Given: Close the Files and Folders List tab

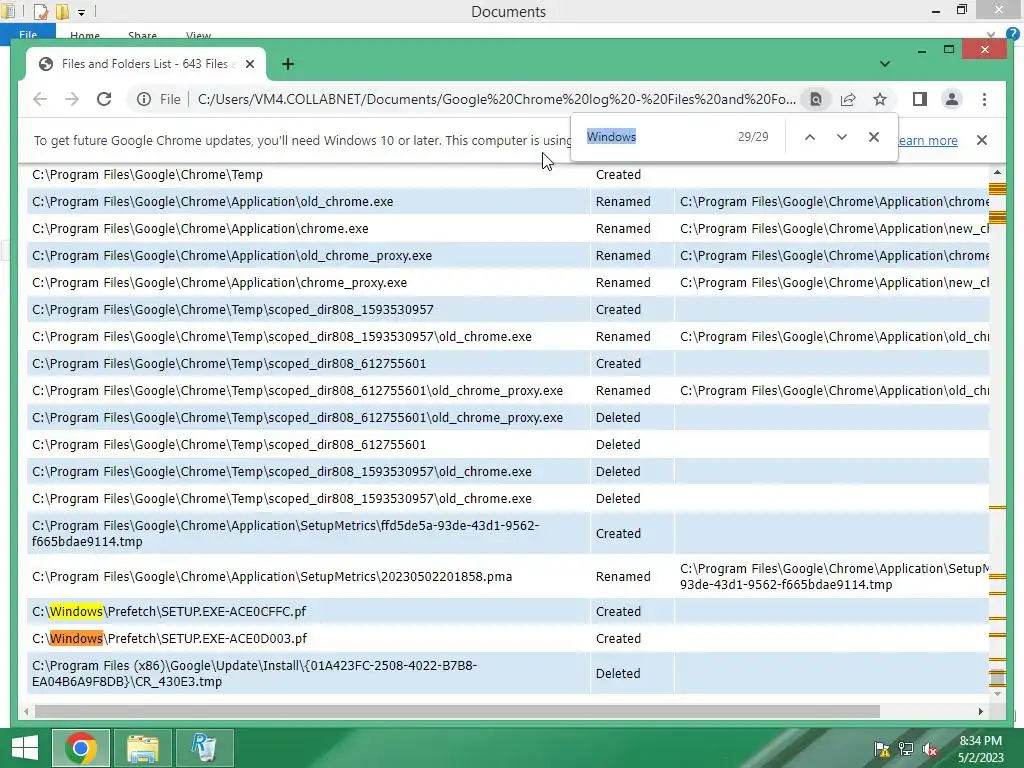Looking at the screenshot, I should tap(249, 64).
